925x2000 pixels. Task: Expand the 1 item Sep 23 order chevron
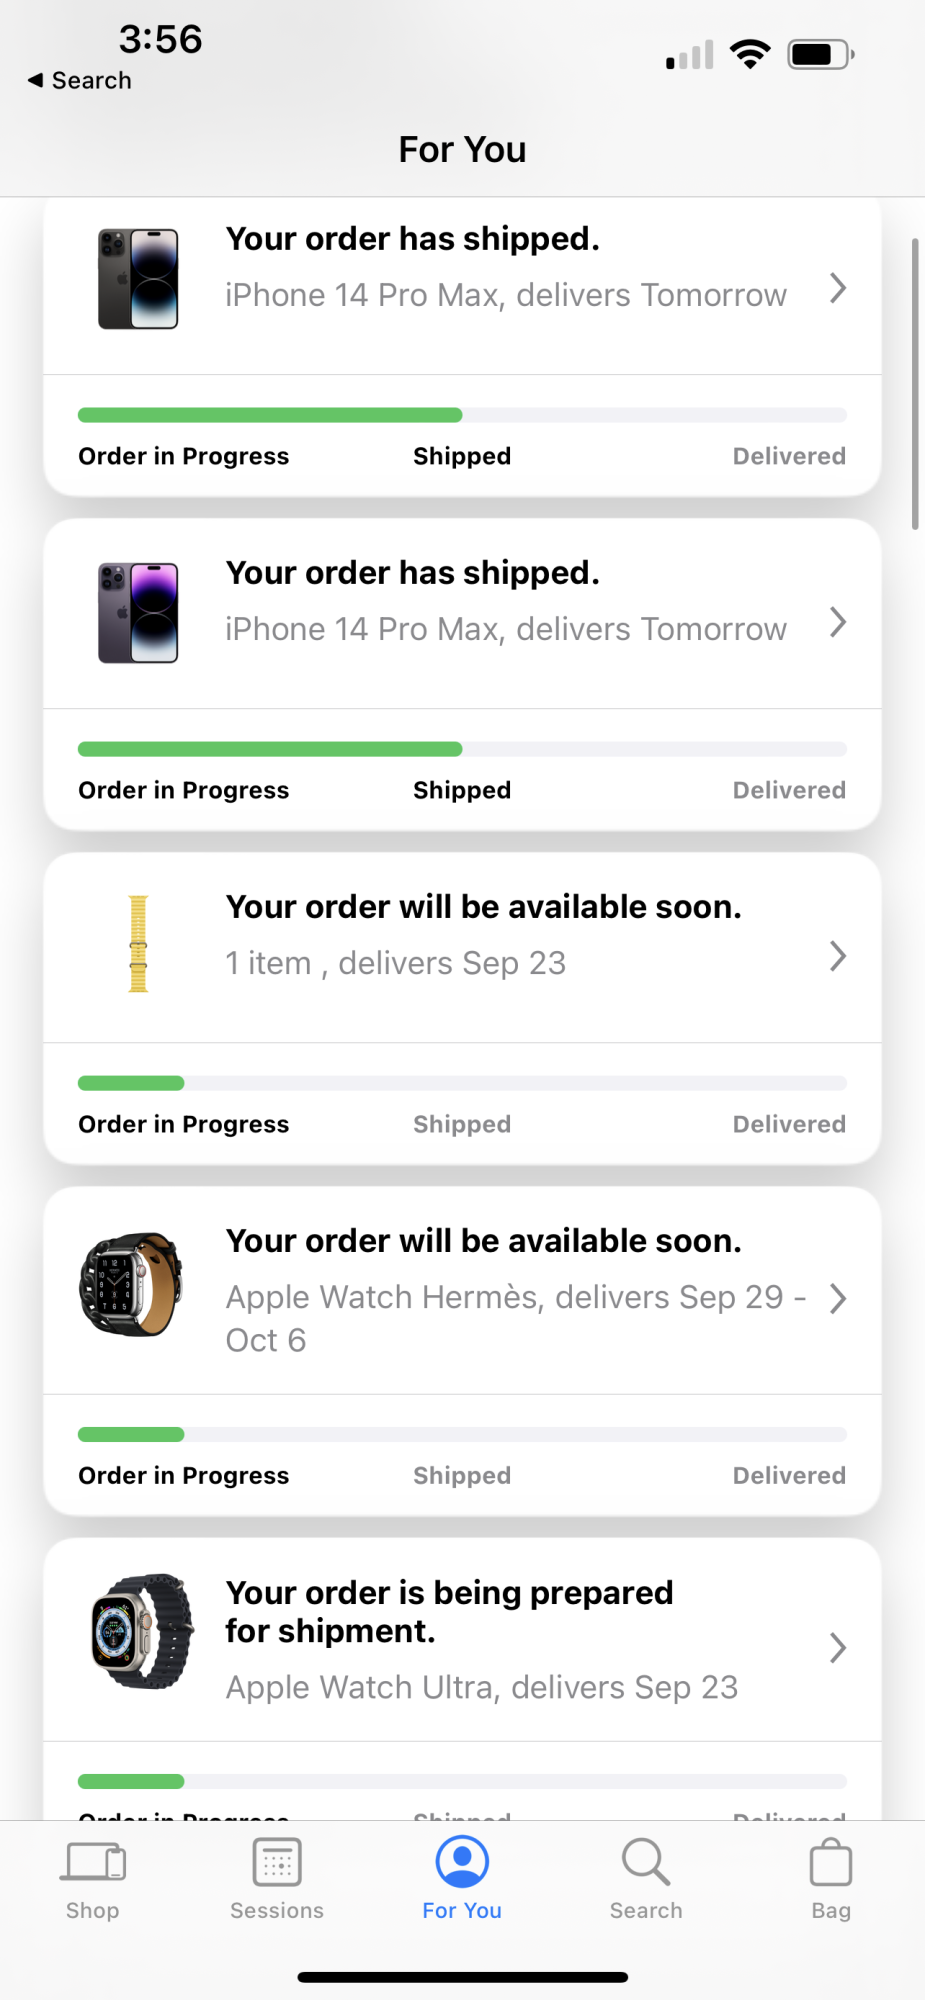838,956
